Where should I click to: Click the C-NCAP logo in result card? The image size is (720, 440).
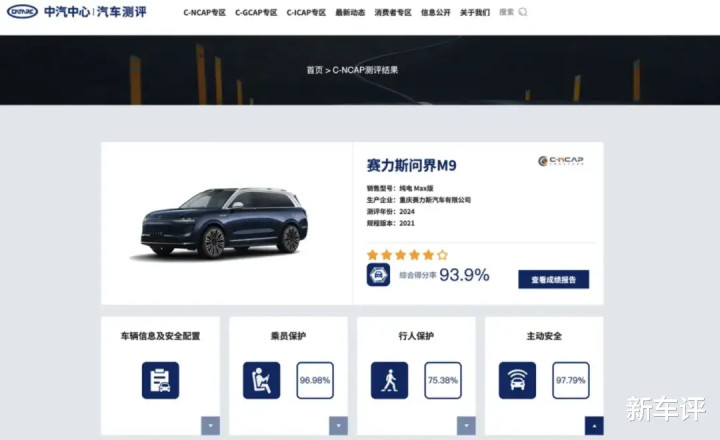click(561, 160)
